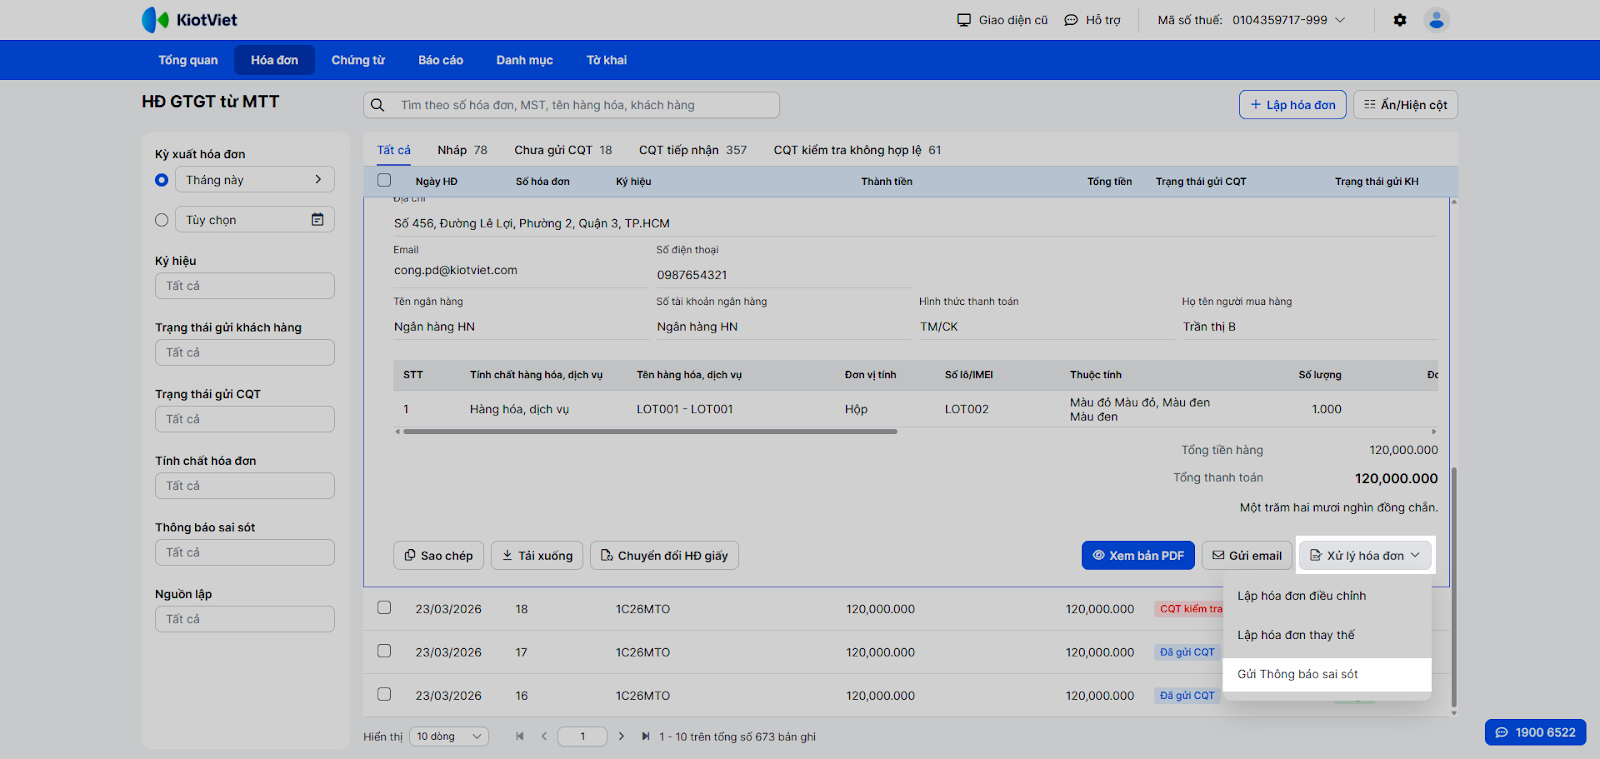This screenshot has width=1600, height=759.
Task: Click the search magnifier icon
Action: (x=378, y=105)
